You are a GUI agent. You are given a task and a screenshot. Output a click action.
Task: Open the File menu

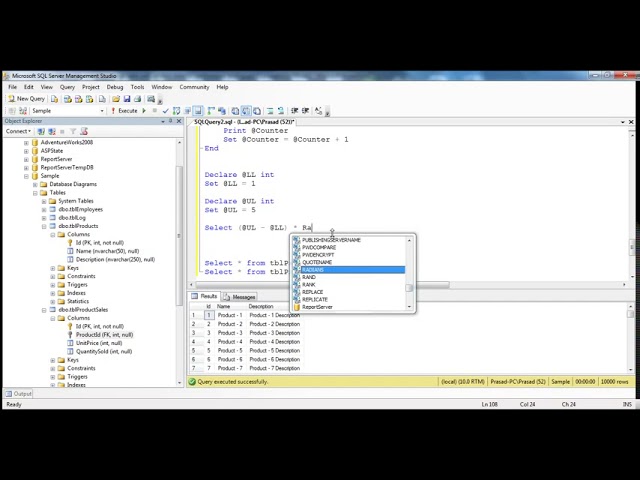click(x=13, y=87)
